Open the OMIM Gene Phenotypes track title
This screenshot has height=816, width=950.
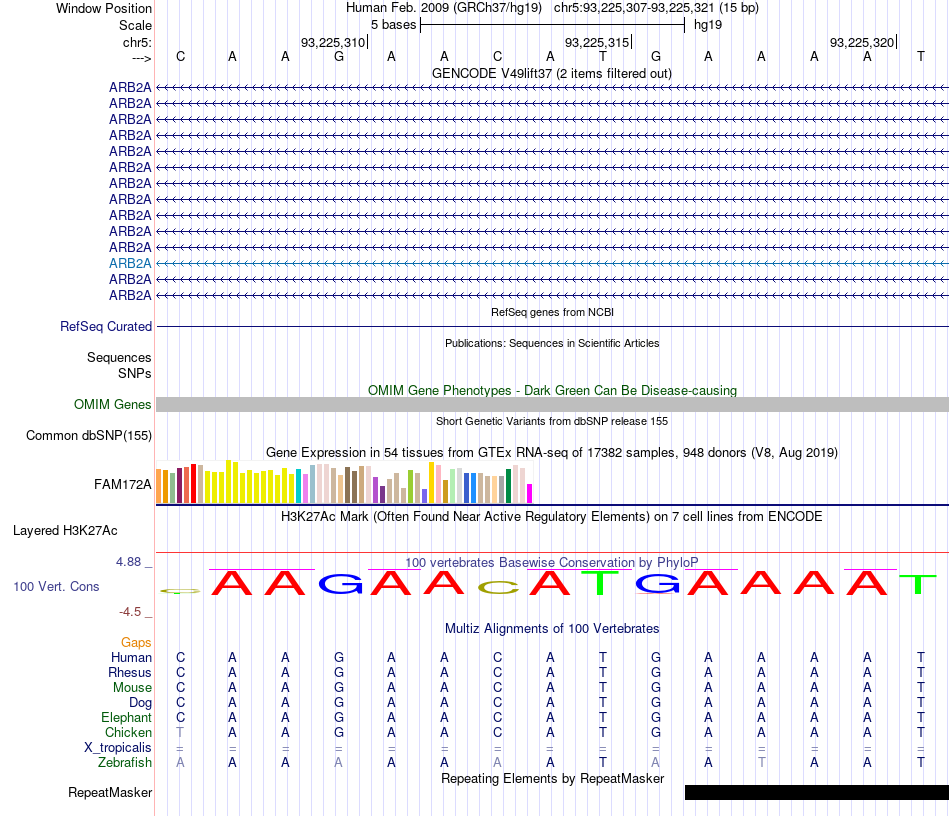pos(552,390)
